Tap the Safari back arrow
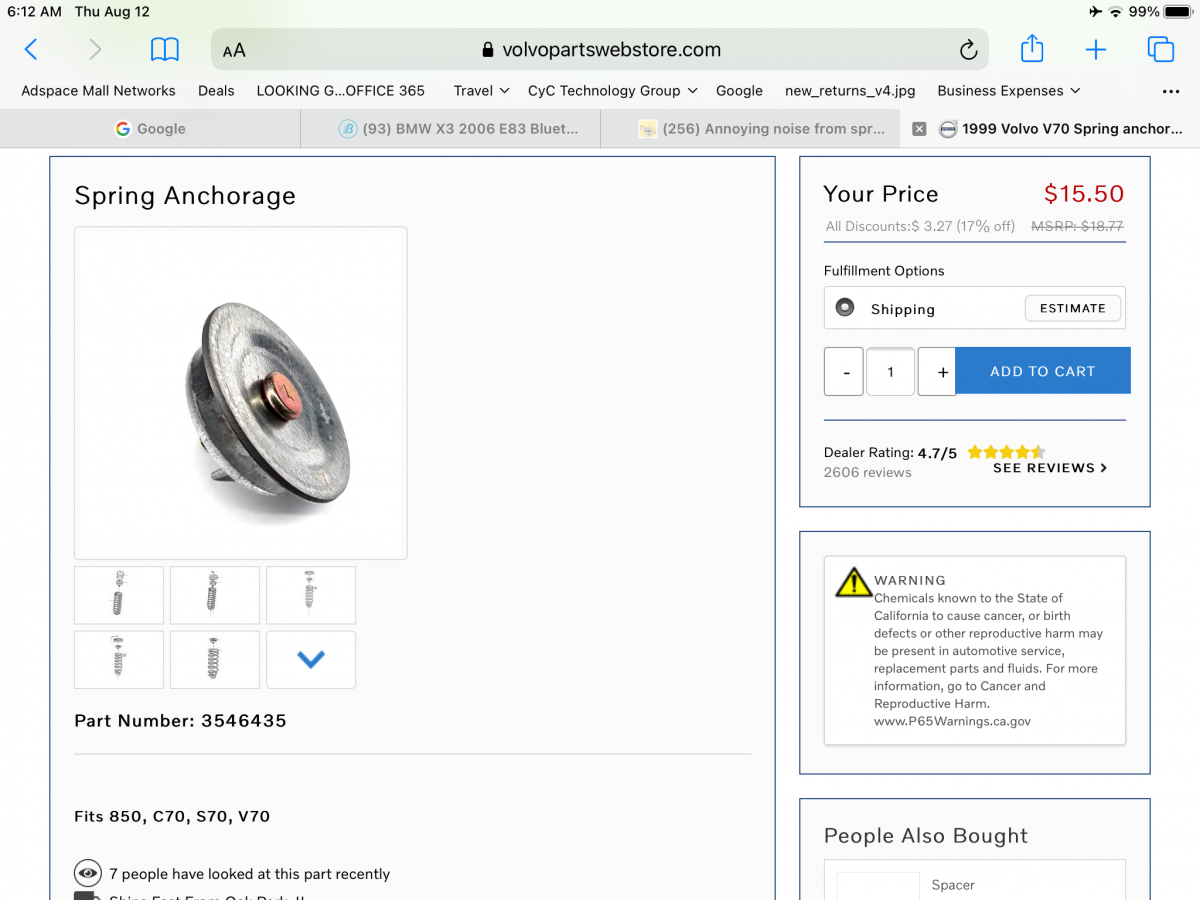Viewport: 1200px width, 900px height. coord(31,49)
